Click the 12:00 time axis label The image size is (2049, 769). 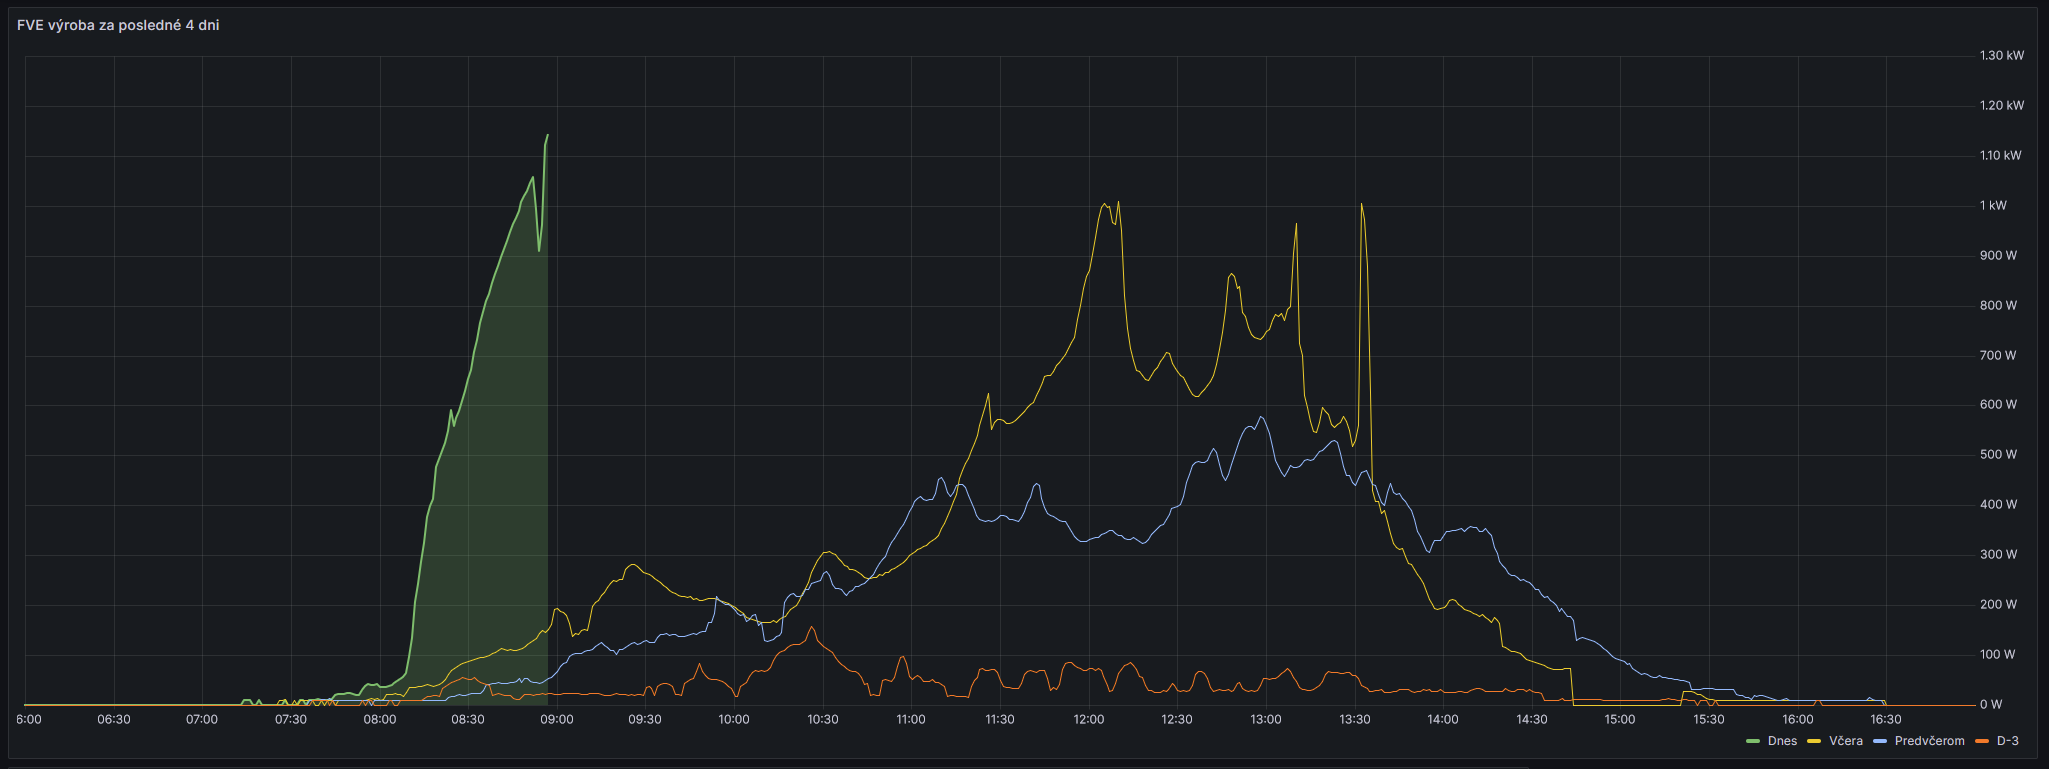point(1089,720)
